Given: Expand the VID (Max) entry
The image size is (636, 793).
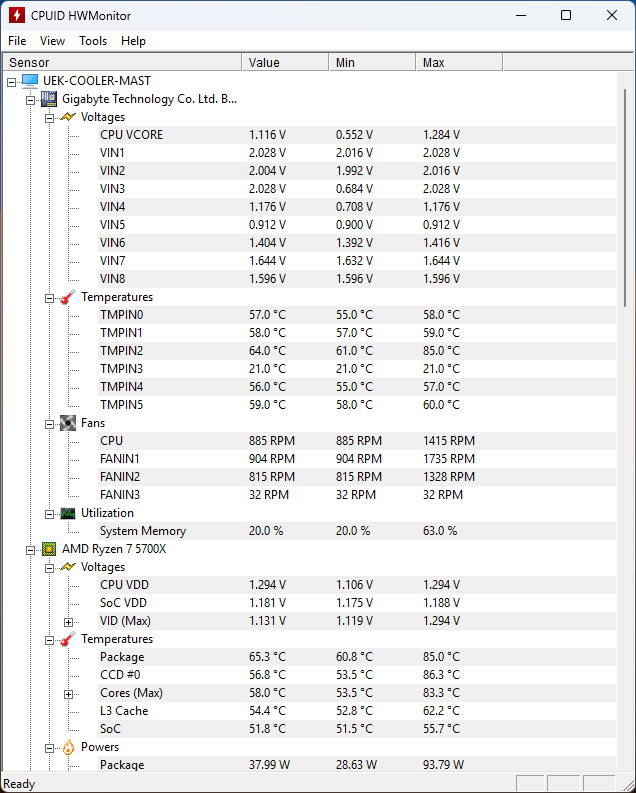Looking at the screenshot, I should tap(69, 622).
